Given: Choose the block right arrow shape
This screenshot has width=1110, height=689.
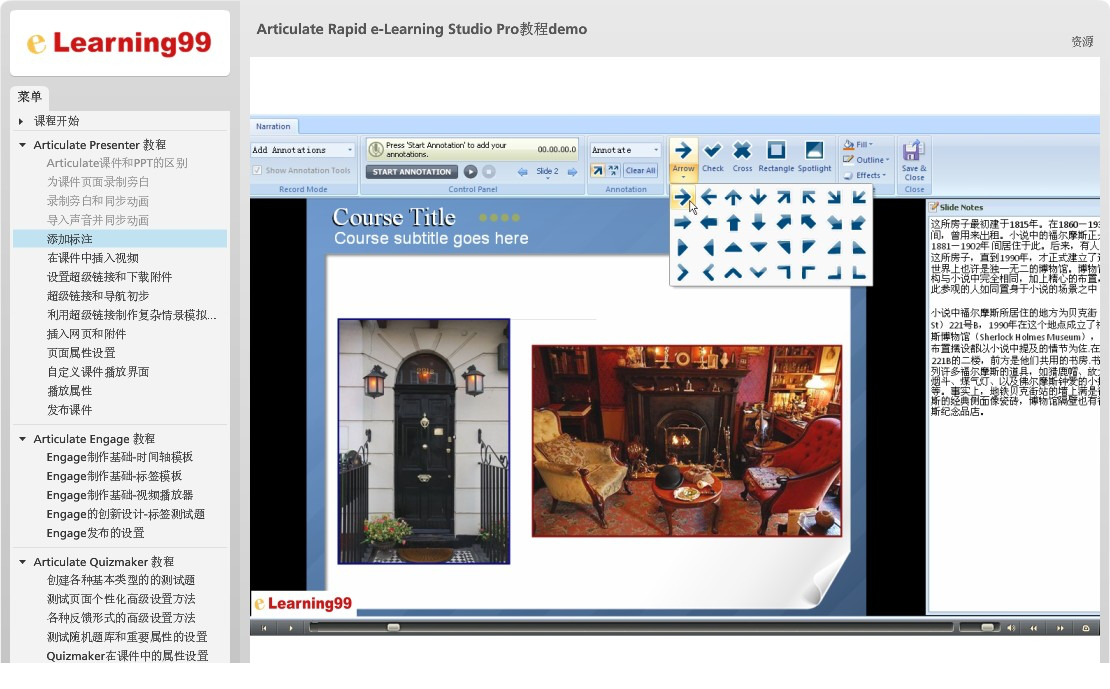Looking at the screenshot, I should tap(682, 223).
